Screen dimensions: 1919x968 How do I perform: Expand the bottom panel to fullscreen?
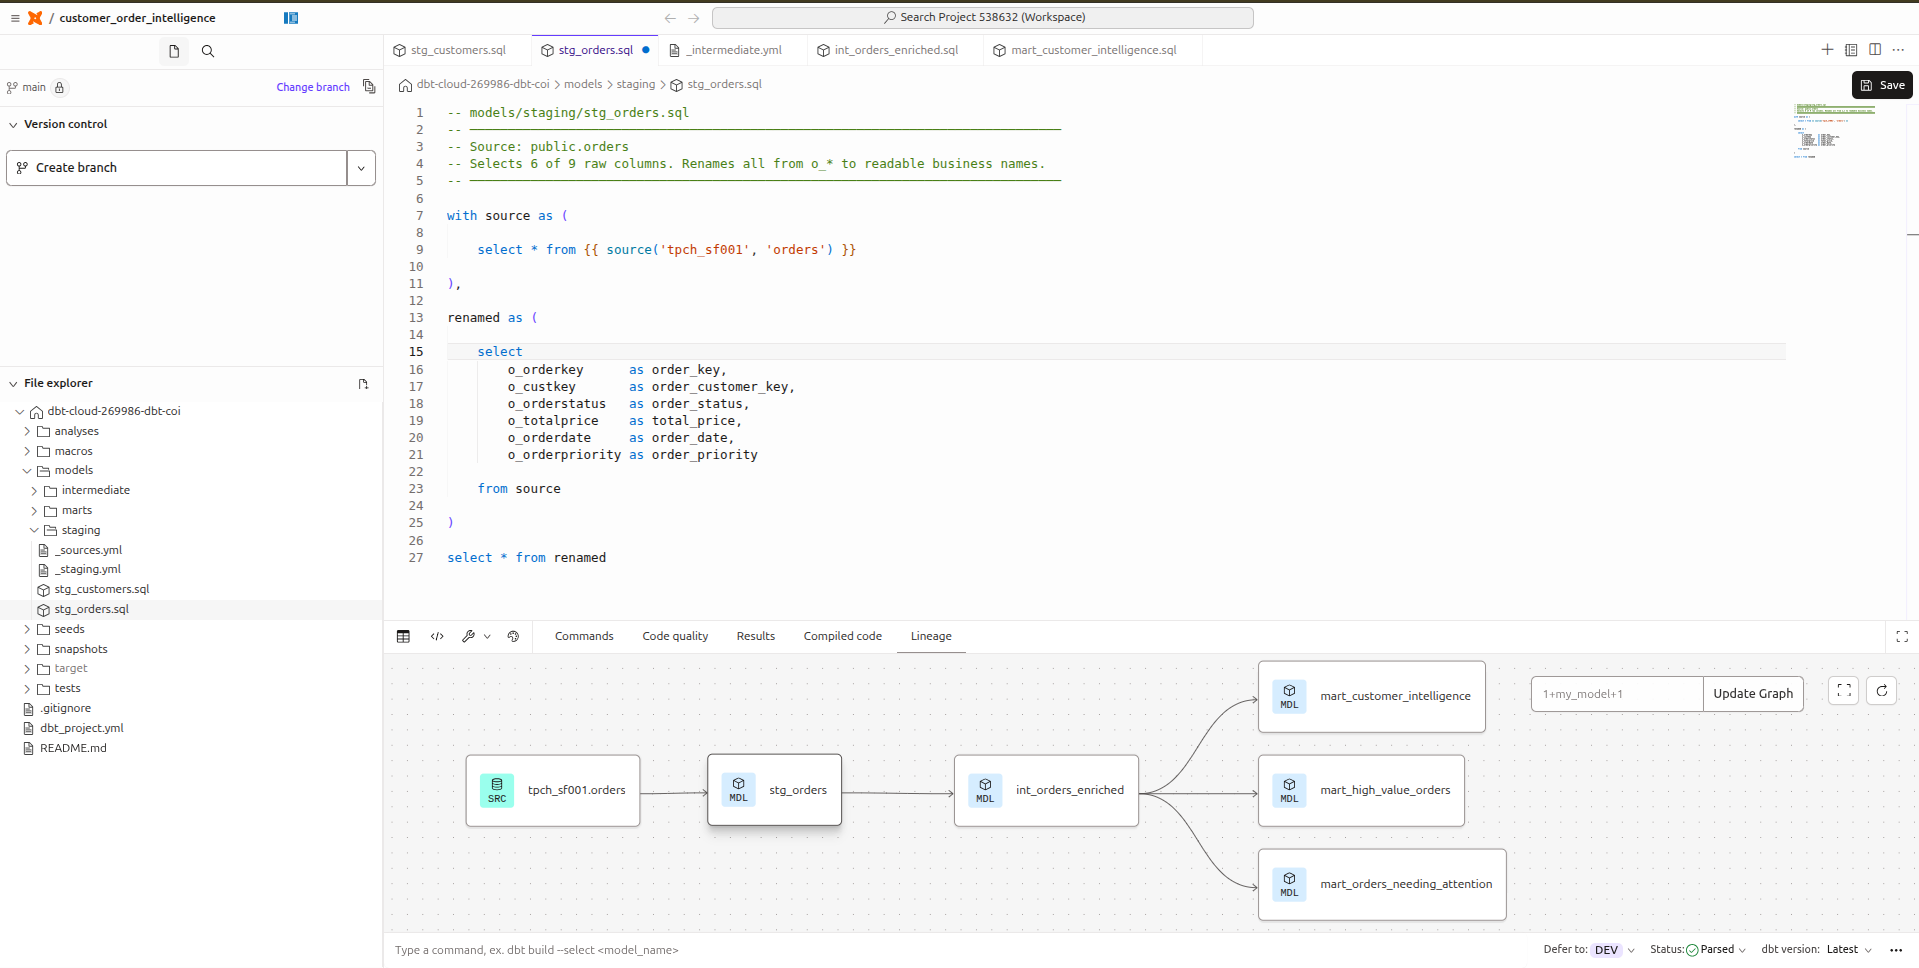click(x=1902, y=636)
